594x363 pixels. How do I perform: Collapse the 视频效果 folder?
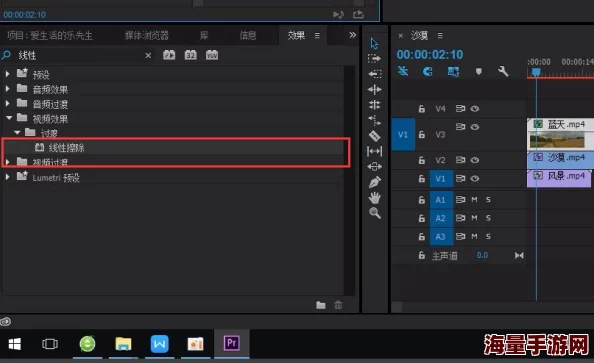tap(9, 118)
